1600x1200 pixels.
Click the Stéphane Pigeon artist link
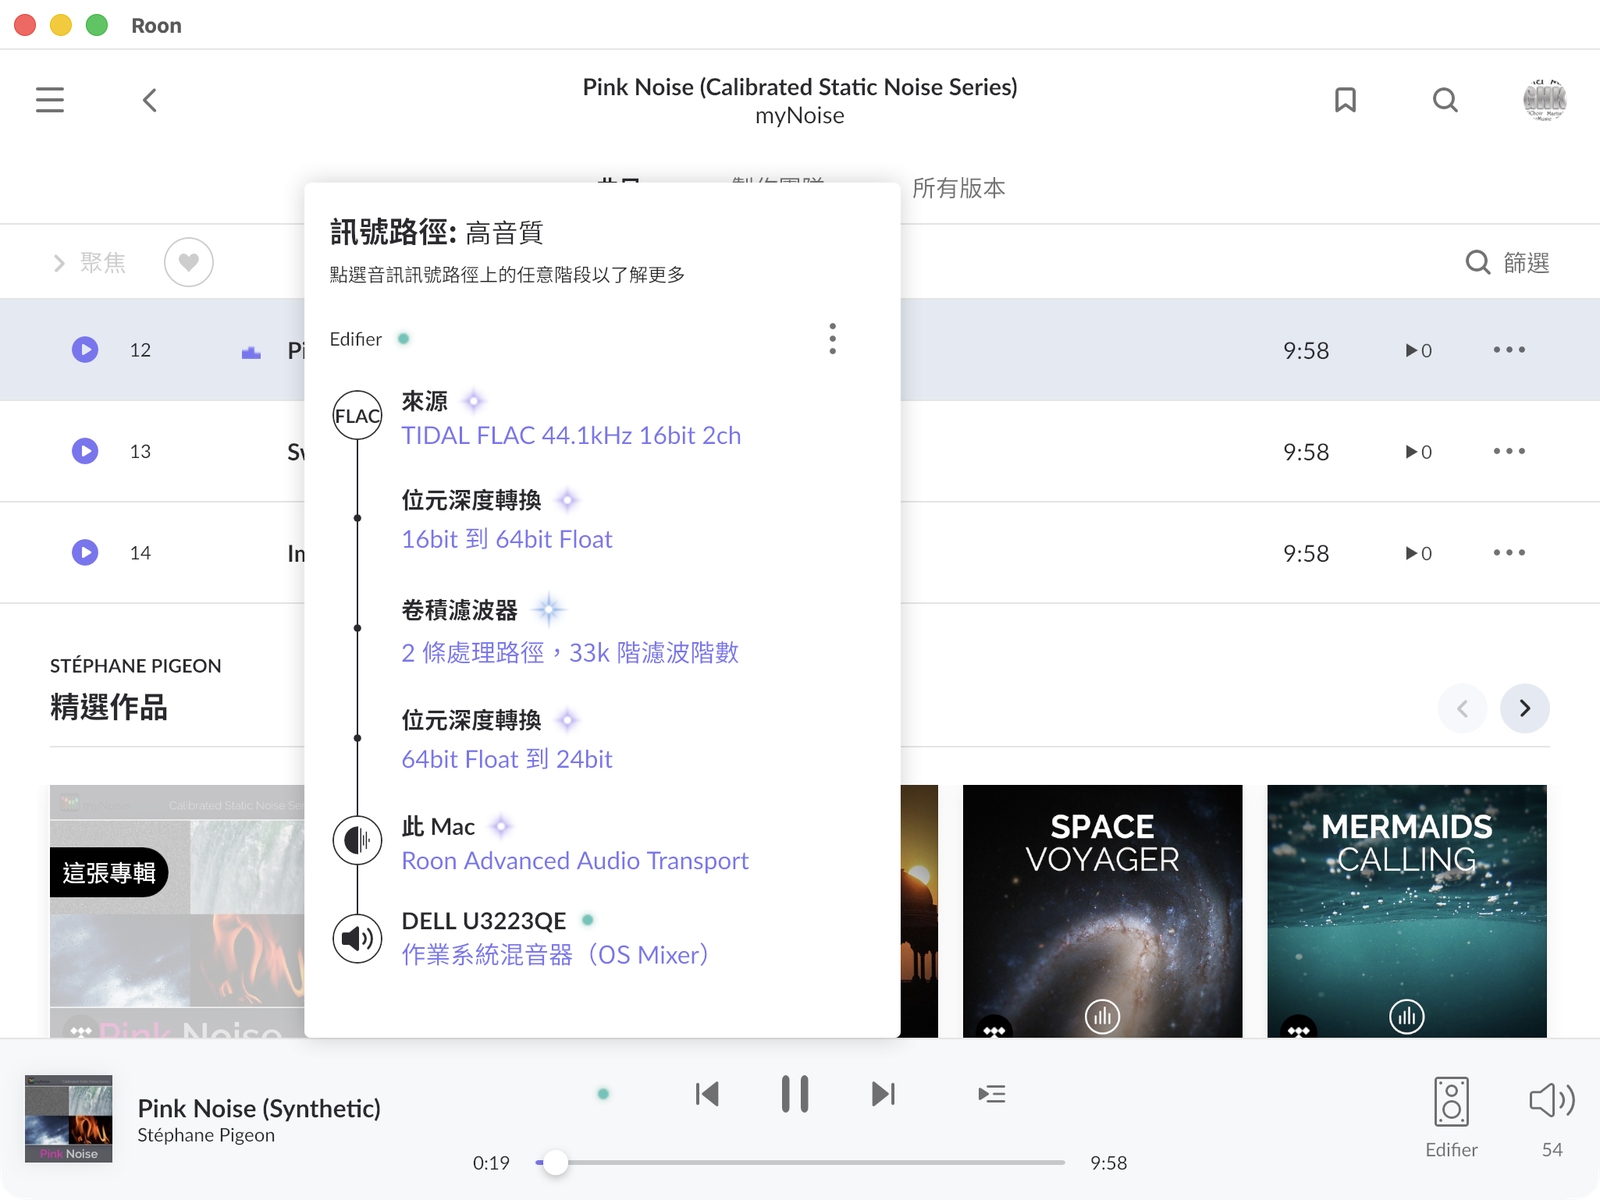pos(206,1135)
